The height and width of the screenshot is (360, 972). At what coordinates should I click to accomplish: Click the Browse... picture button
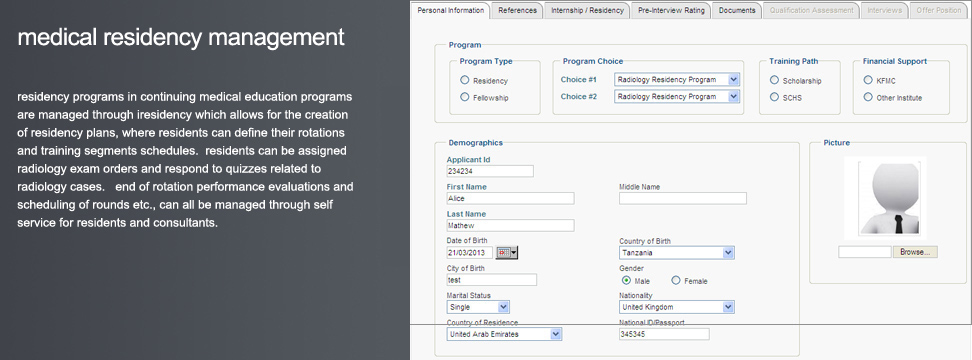[915, 252]
